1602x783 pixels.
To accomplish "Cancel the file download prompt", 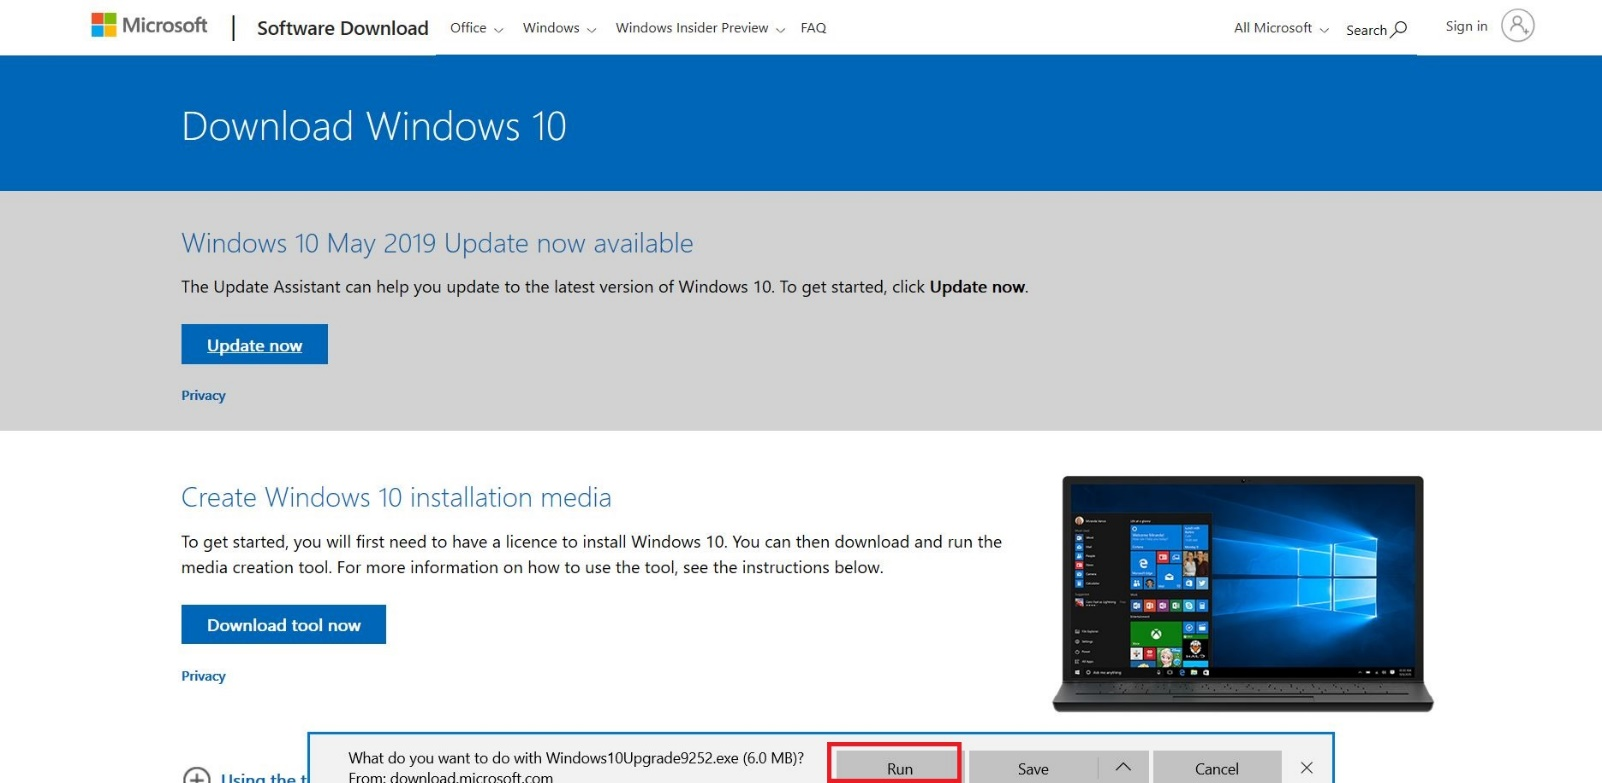I will pos(1216,768).
